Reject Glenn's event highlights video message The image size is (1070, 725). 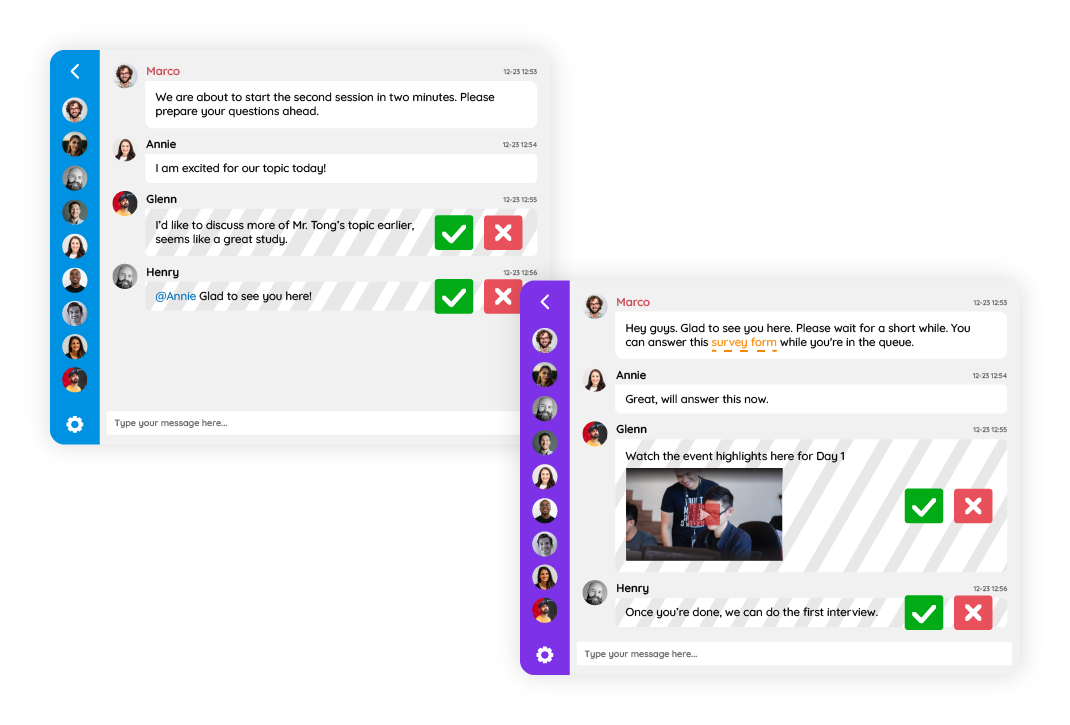[x=973, y=506]
